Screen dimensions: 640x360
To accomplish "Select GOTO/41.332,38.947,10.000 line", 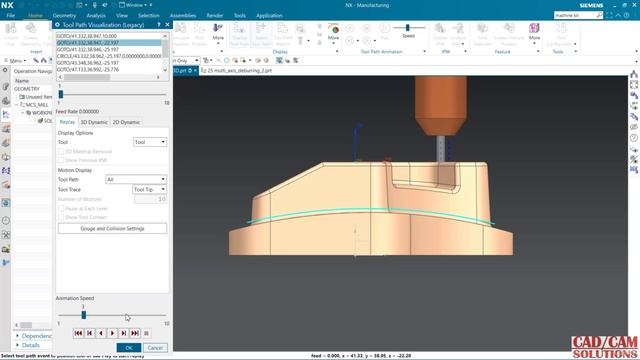I will pos(109,36).
